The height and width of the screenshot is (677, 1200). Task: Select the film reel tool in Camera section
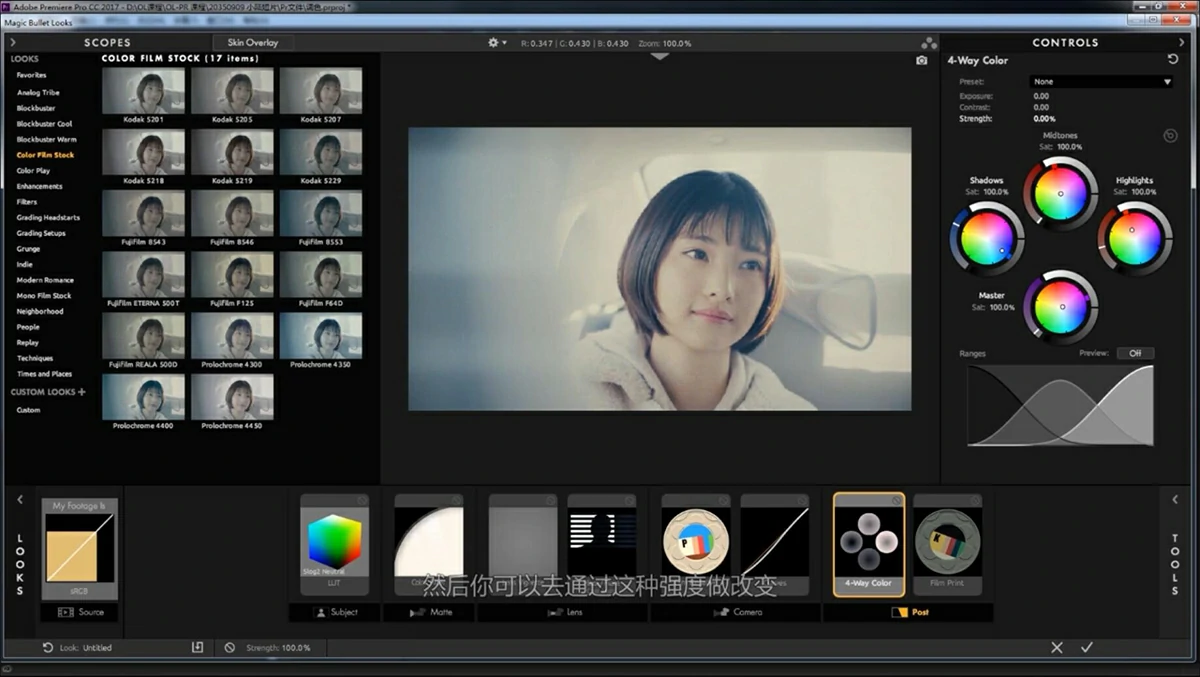tap(695, 545)
